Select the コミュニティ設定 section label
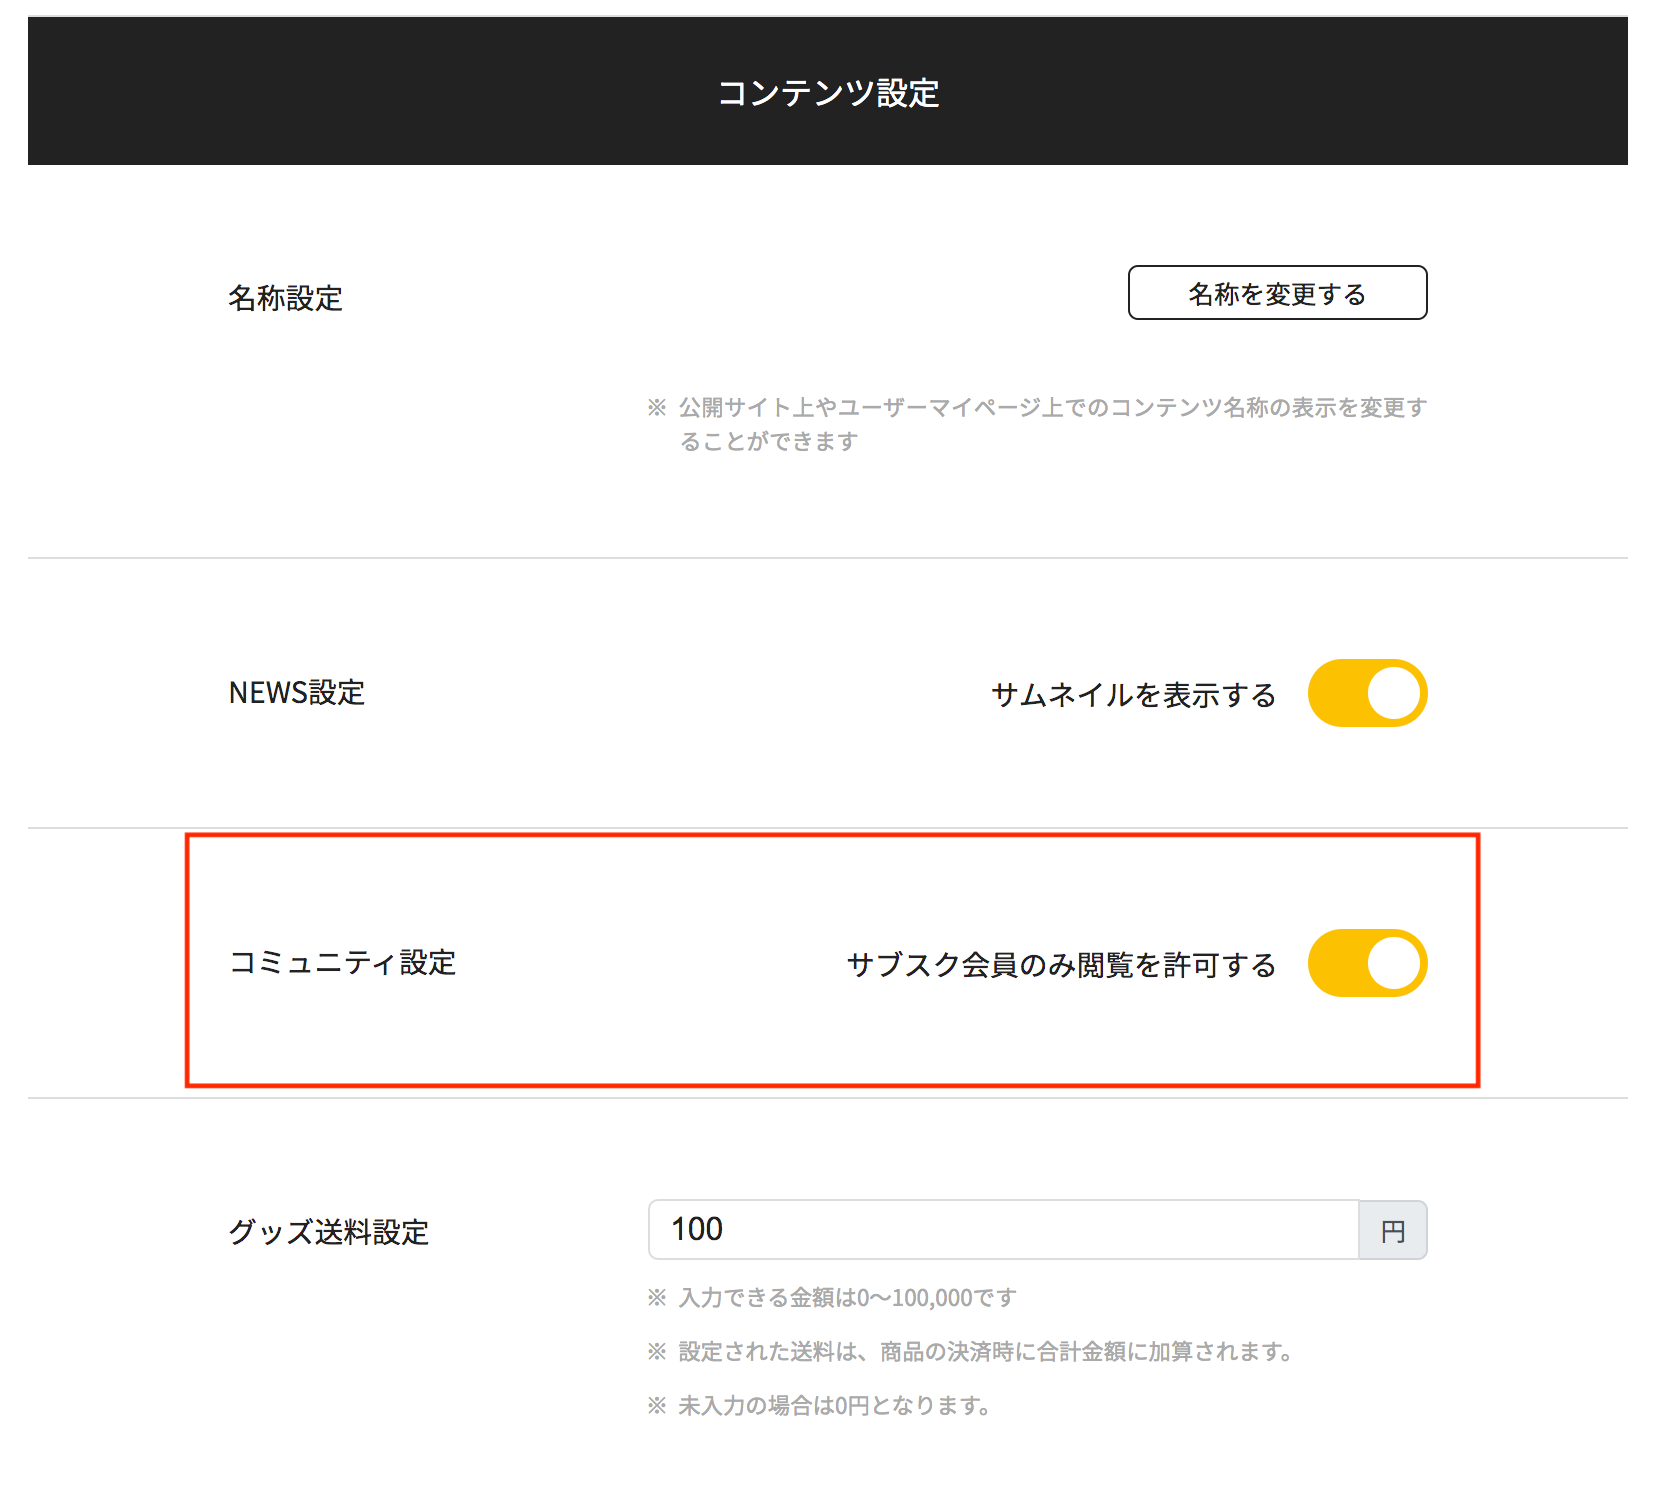This screenshot has width=1656, height=1500. (x=343, y=963)
